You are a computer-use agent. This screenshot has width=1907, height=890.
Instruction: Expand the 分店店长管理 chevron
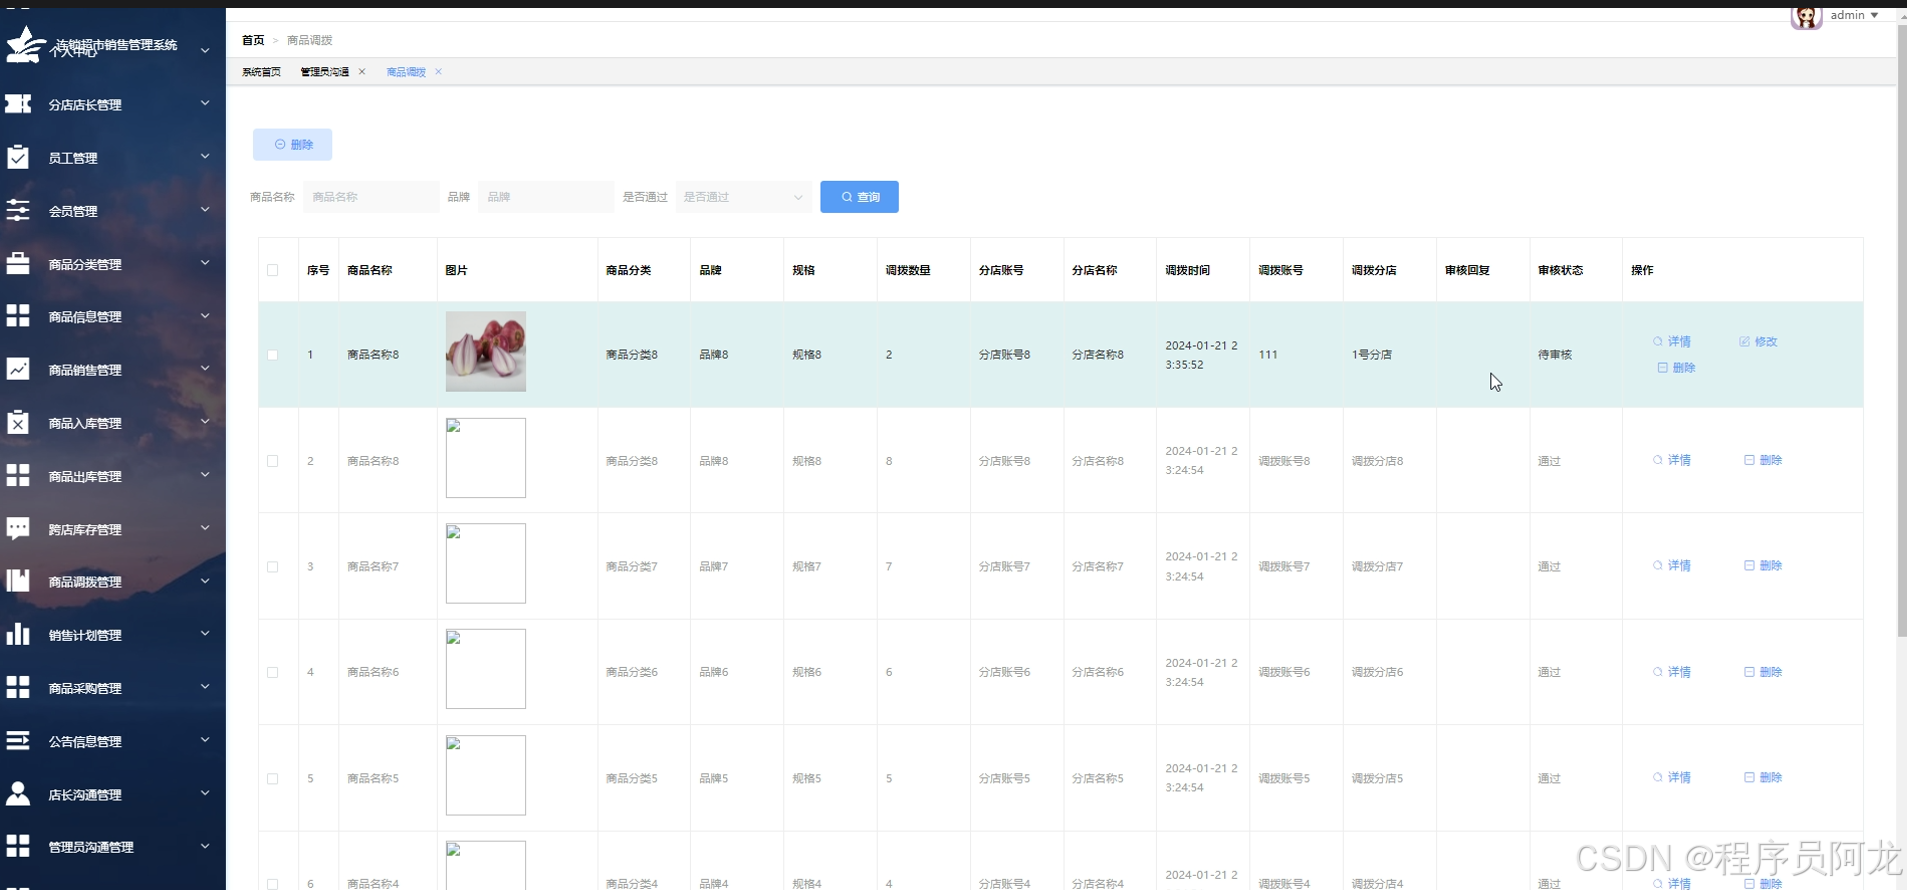pyautogui.click(x=205, y=103)
